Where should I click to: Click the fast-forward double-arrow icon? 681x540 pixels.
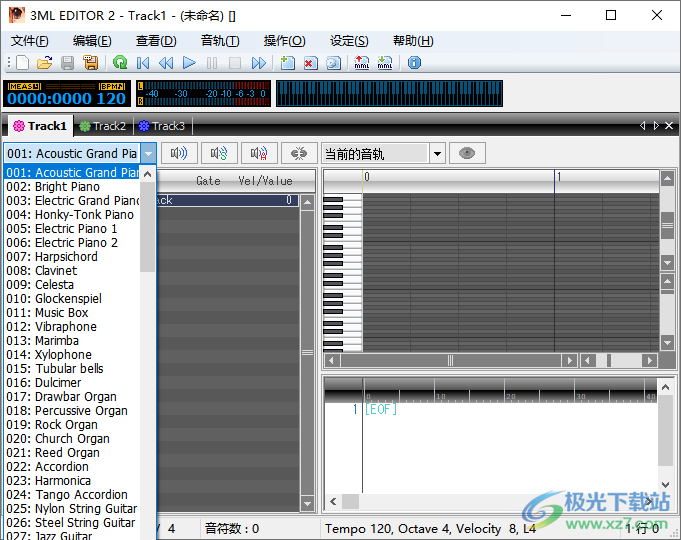(x=258, y=63)
